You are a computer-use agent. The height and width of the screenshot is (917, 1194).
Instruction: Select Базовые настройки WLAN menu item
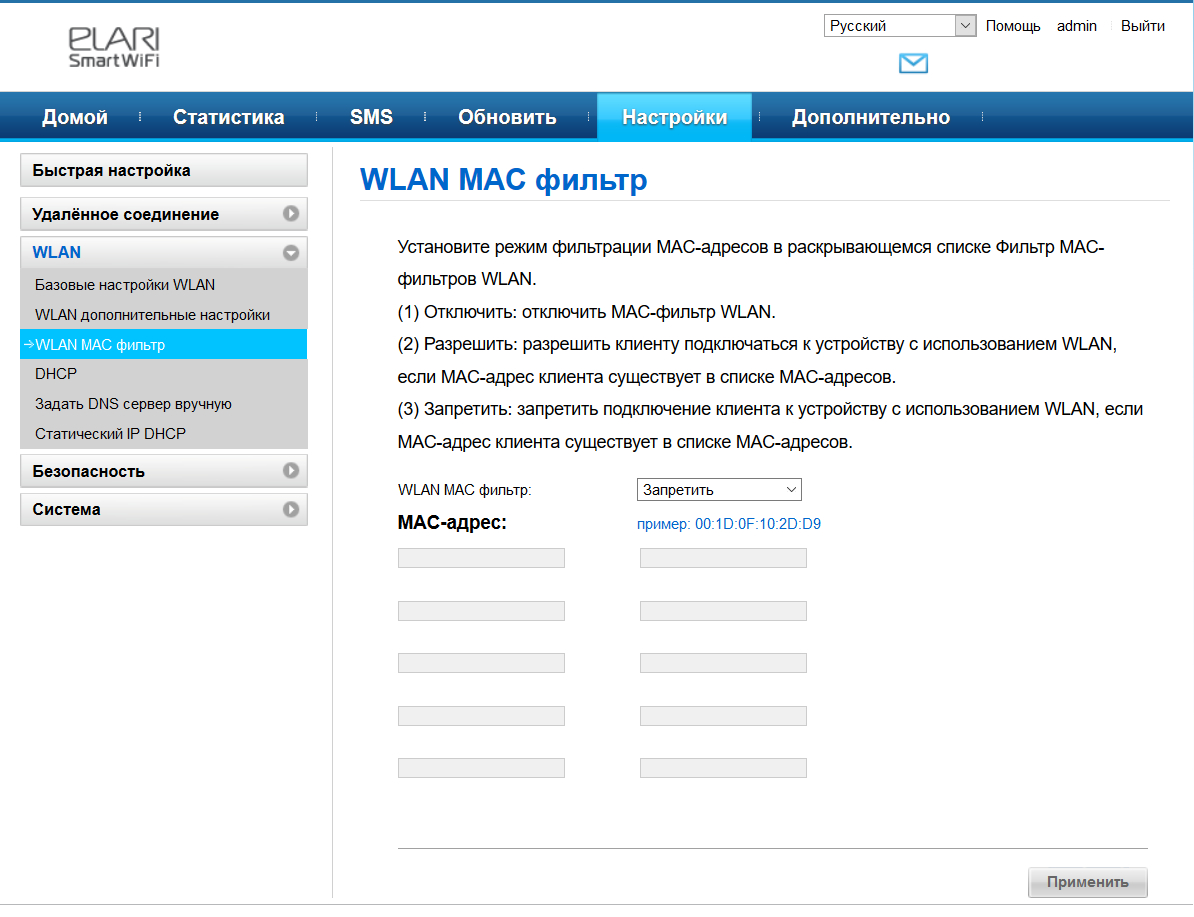click(x=125, y=285)
